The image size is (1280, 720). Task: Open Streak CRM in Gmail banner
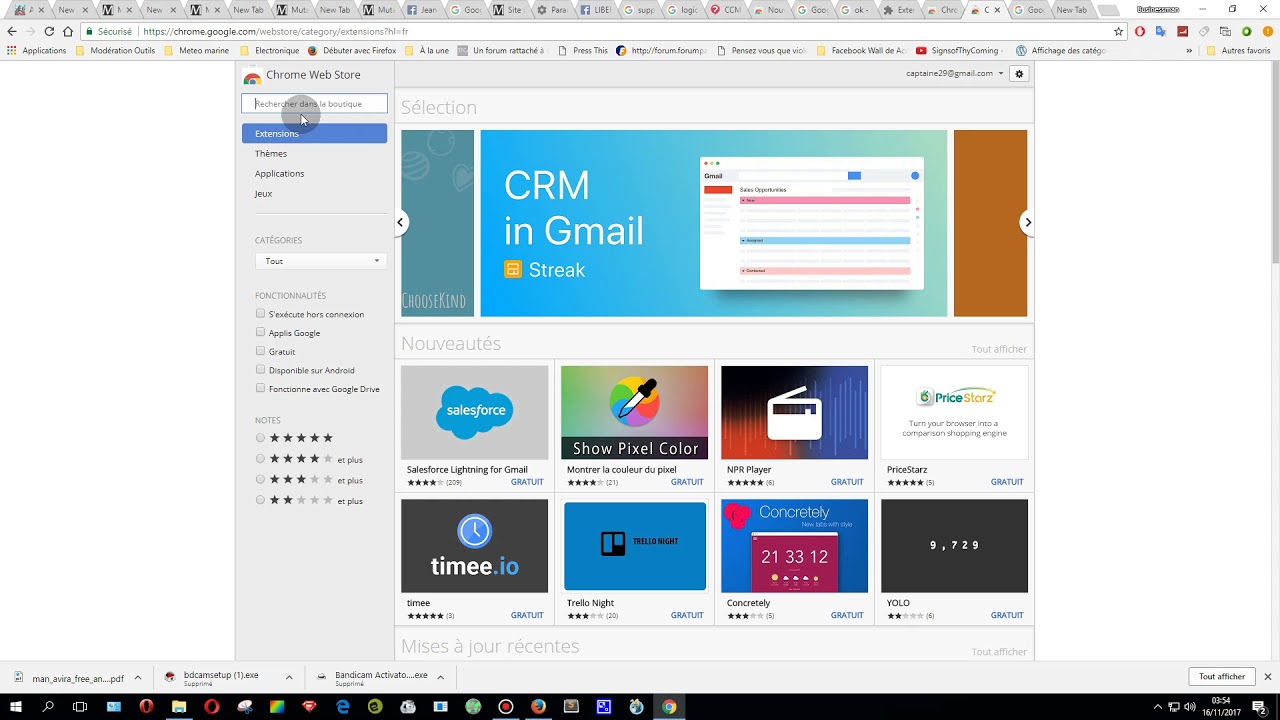pyautogui.click(x=714, y=223)
